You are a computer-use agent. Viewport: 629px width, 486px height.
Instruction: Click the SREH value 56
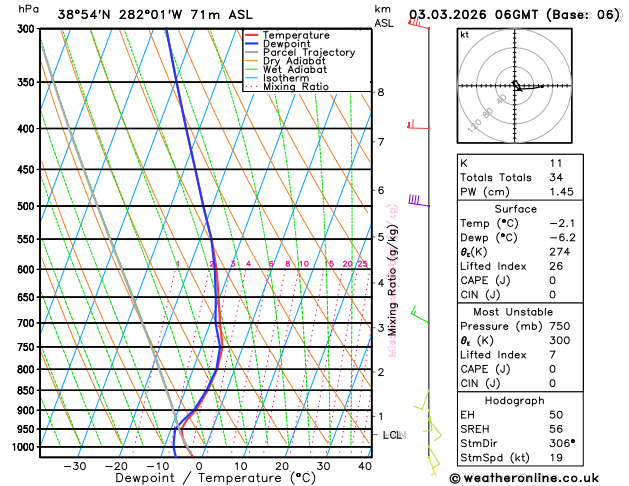[556, 429]
